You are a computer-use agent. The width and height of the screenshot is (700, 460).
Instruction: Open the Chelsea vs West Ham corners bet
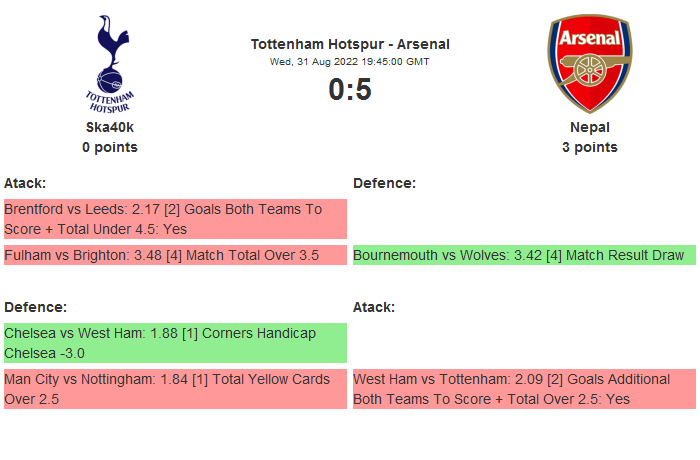click(175, 342)
